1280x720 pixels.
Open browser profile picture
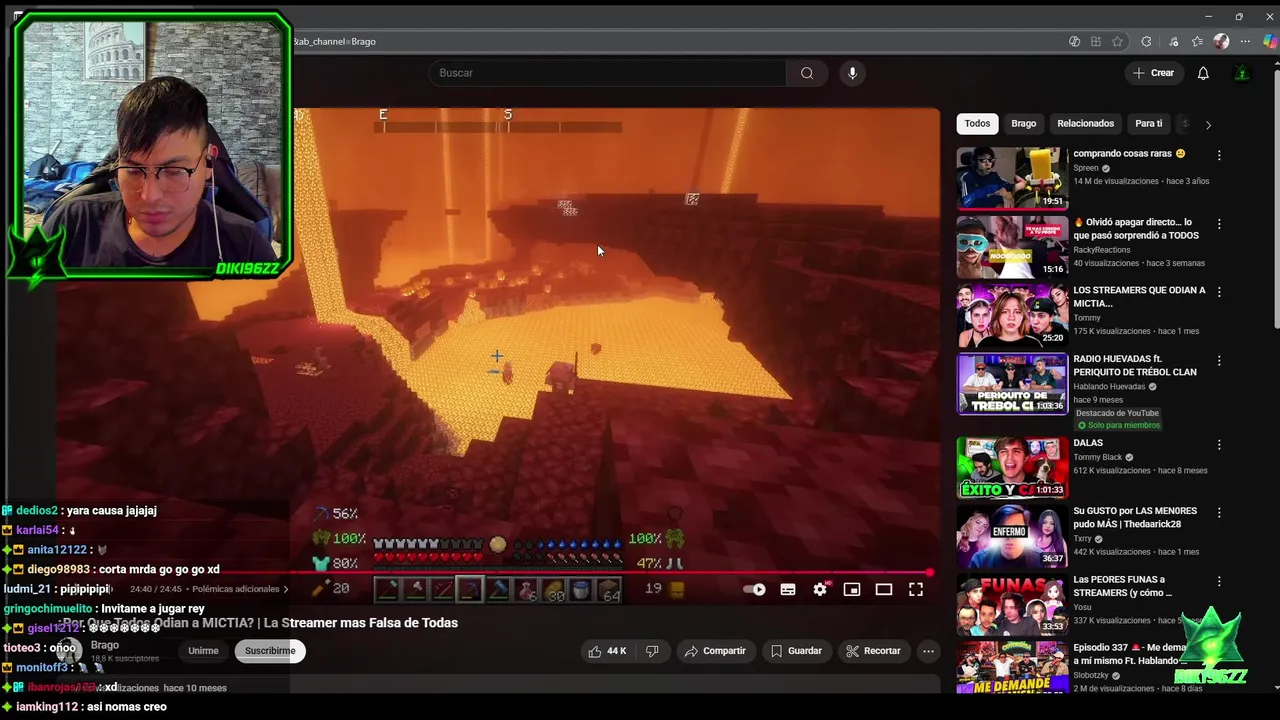coord(1221,41)
